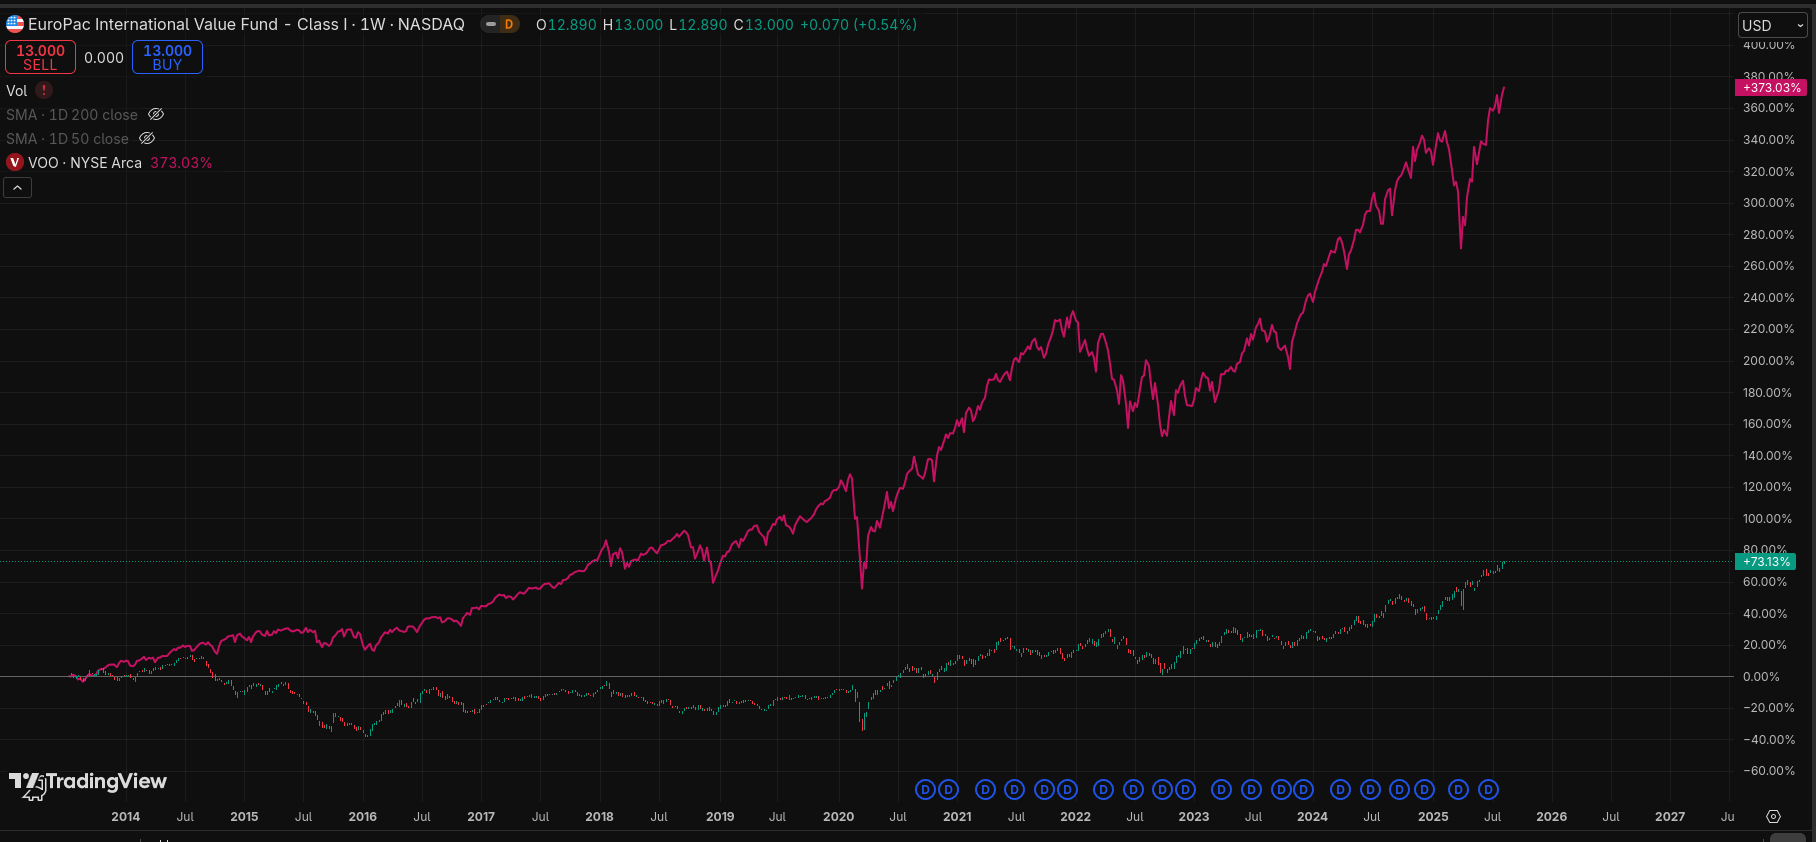1816x842 pixels.
Task: Click the blue 13.000 BUY button
Action: (x=167, y=57)
